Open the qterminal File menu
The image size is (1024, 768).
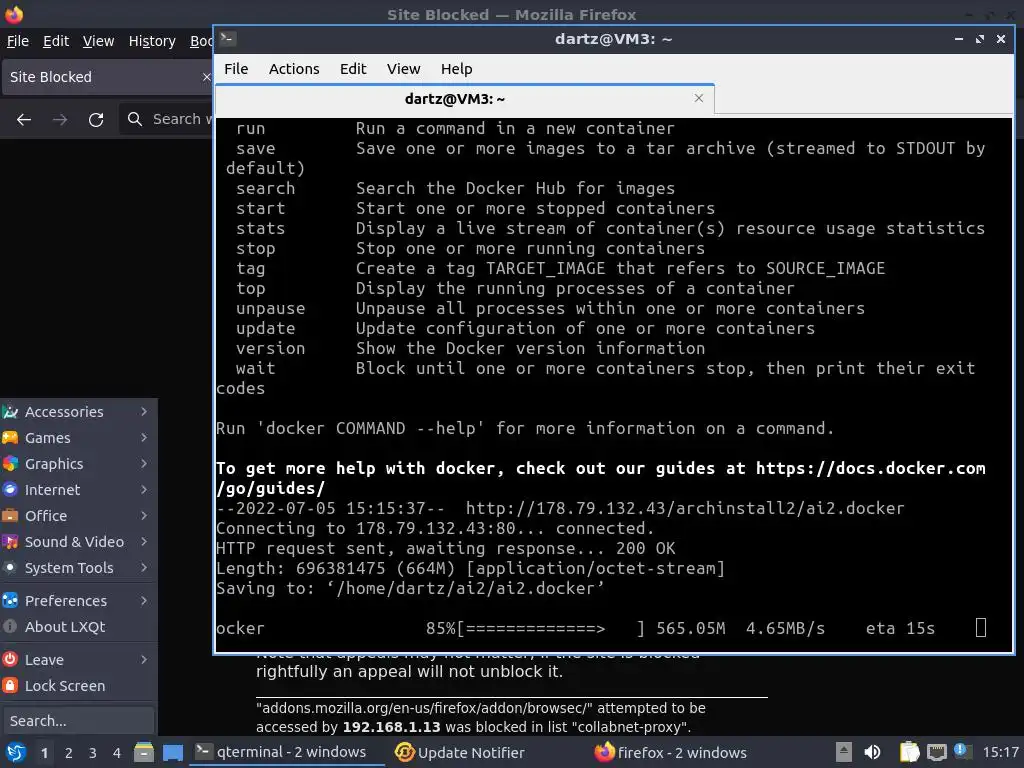point(236,69)
